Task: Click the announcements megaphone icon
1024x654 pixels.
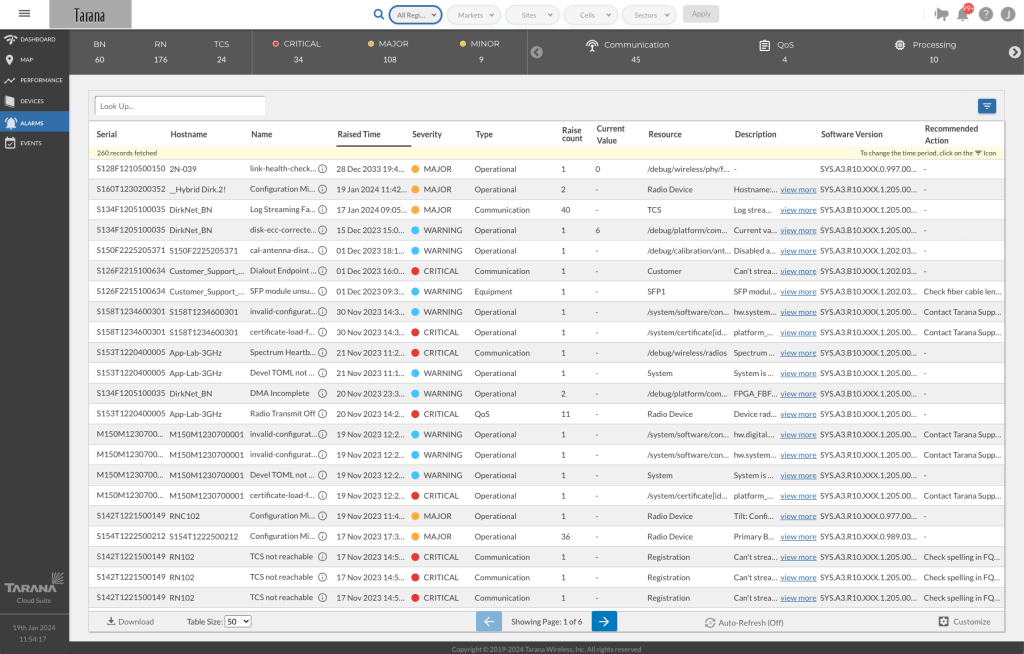Action: coord(939,14)
